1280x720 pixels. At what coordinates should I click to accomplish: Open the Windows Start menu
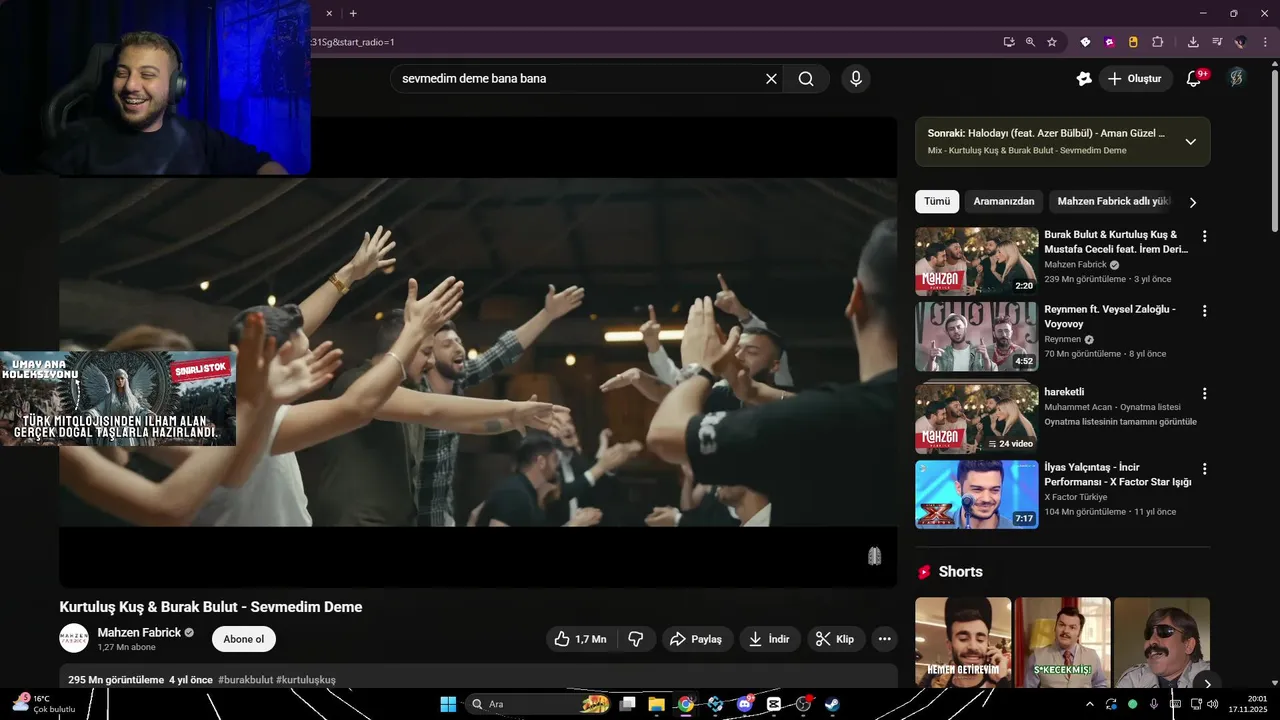[448, 704]
